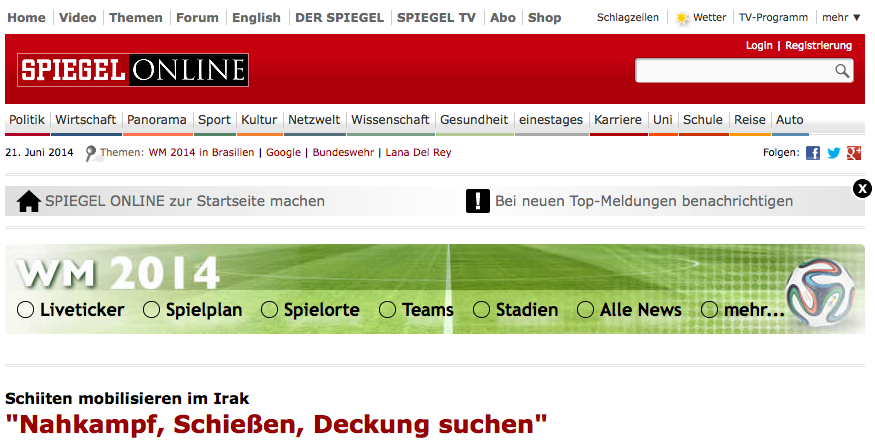Click the Login link
875x441 pixels.
(759, 45)
